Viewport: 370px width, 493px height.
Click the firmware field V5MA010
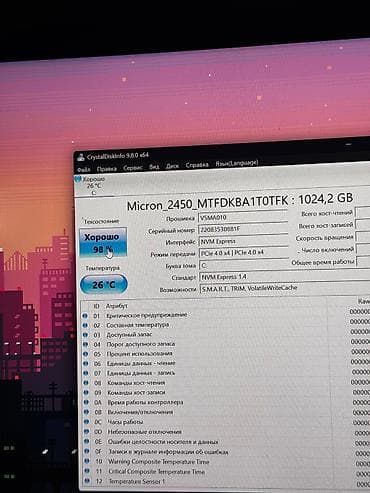coord(243,217)
